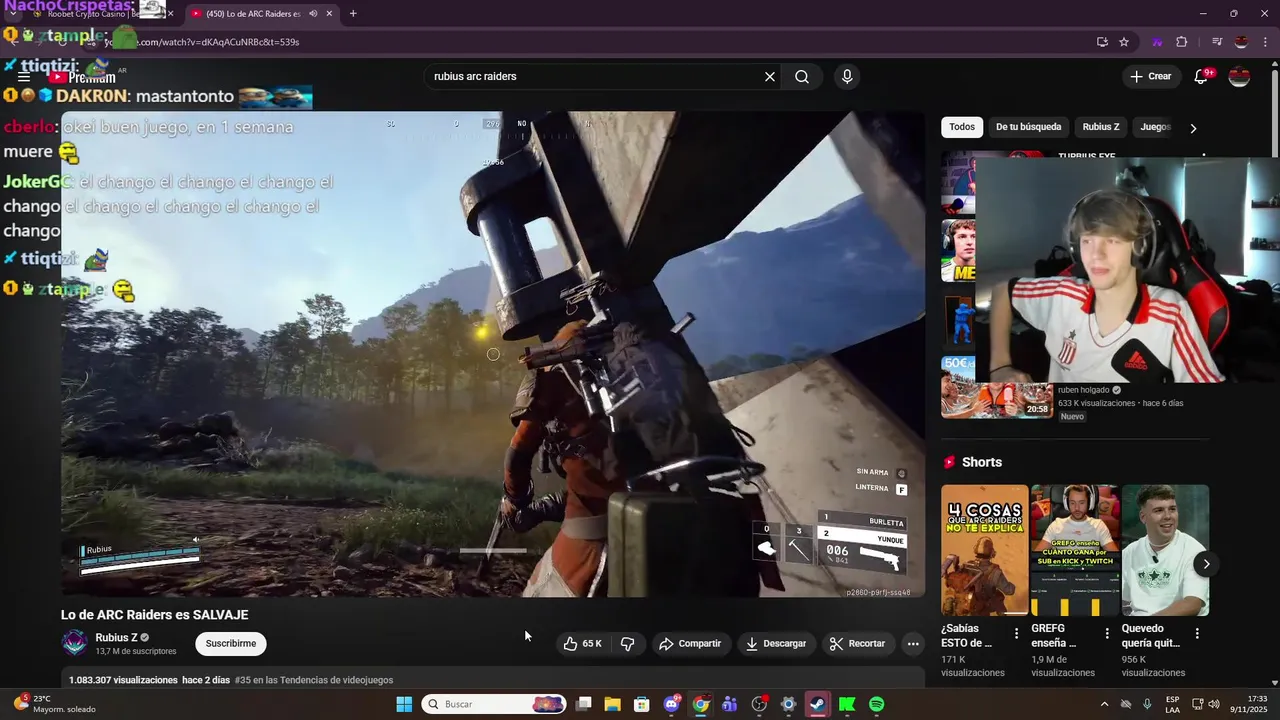The image size is (1280, 720).
Task: Download the video with Descargar
Action: (x=776, y=644)
